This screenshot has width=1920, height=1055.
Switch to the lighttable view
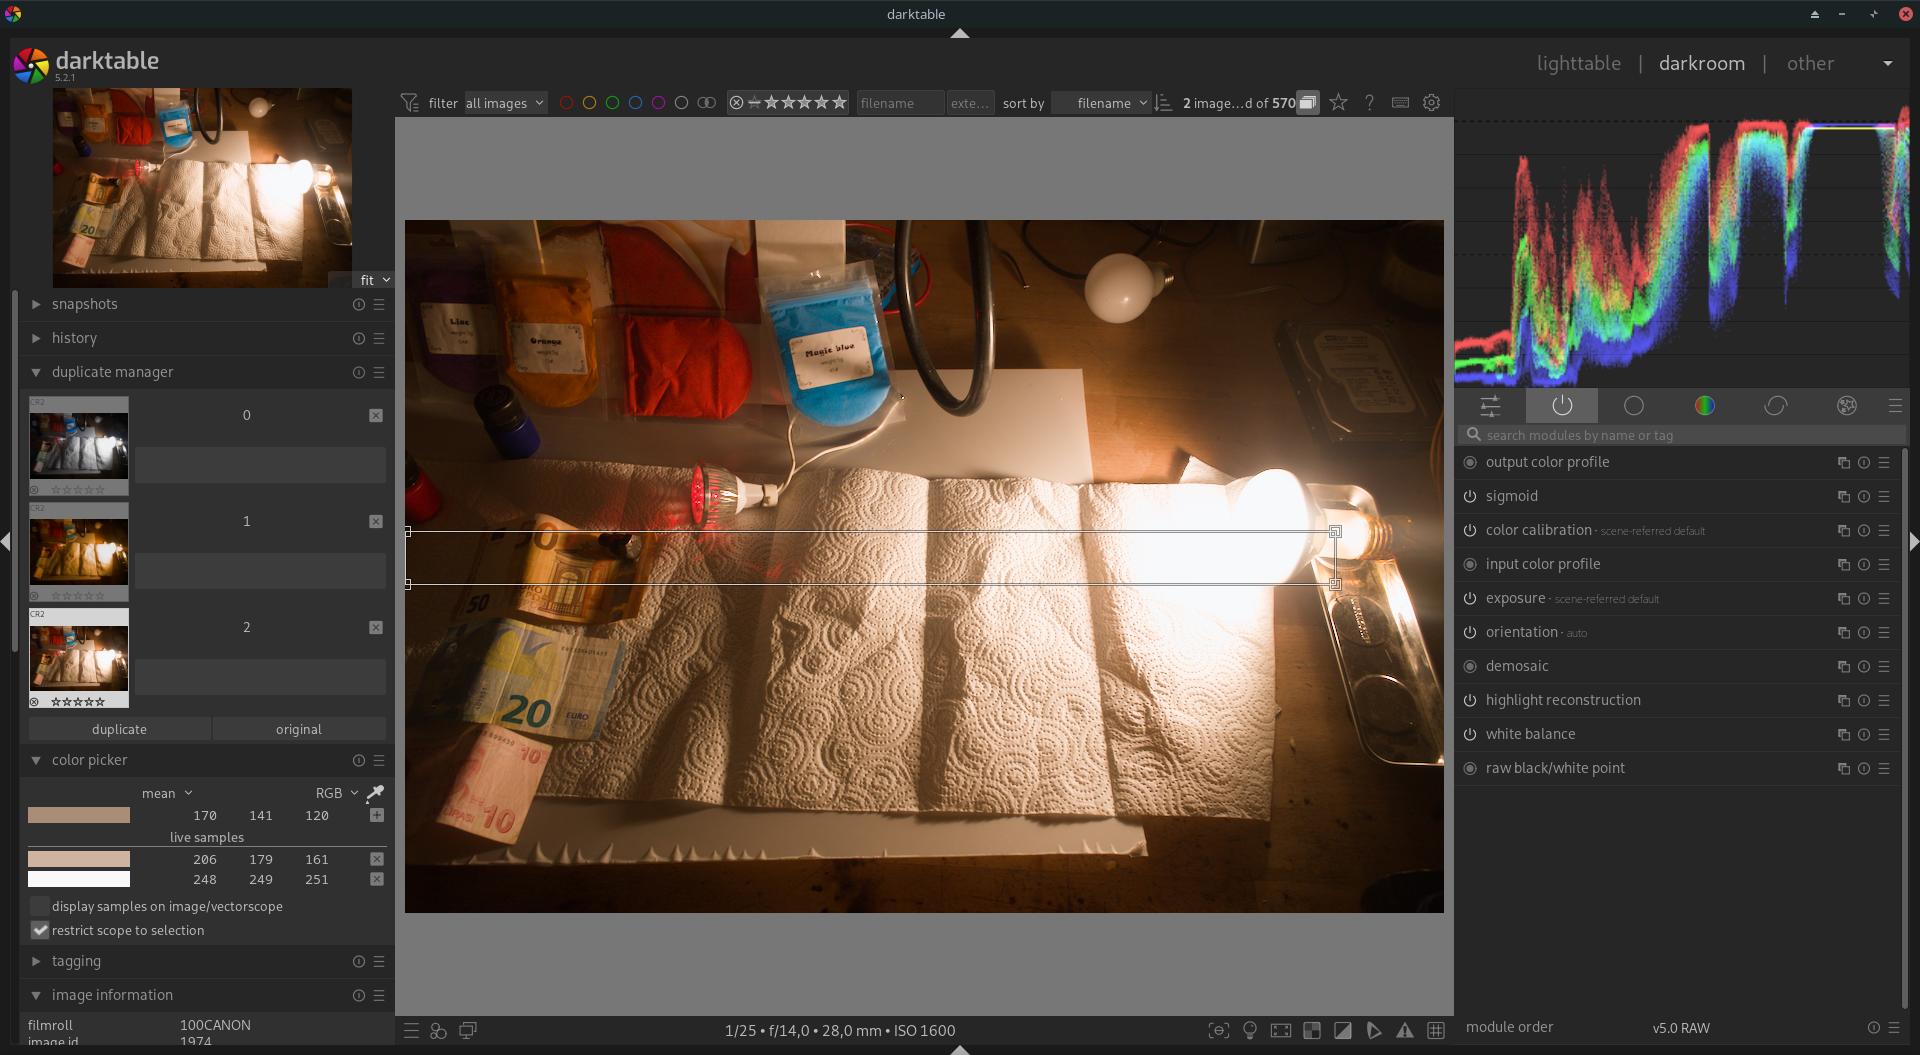tap(1578, 63)
